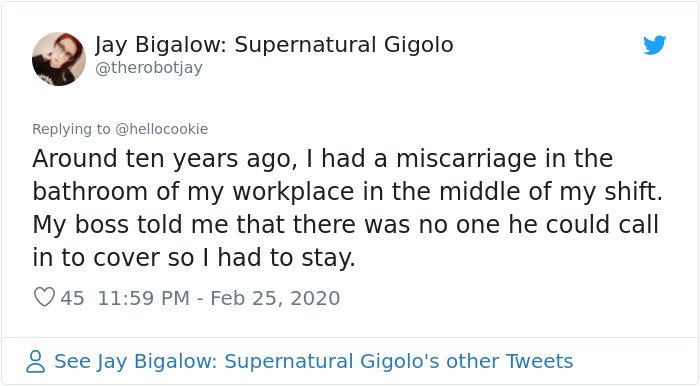
Task: Open Jay Bigalow's profile picture
Action: pyautogui.click(x=59, y=59)
